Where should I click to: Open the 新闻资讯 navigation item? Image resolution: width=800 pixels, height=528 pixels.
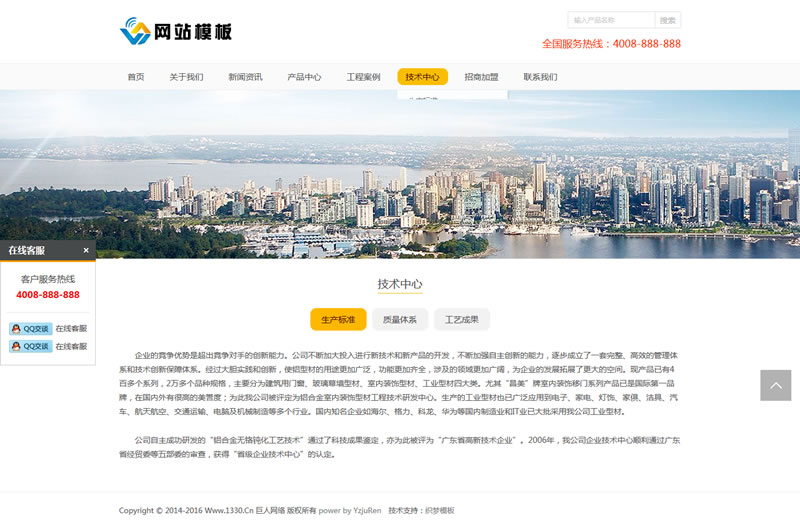tap(245, 77)
